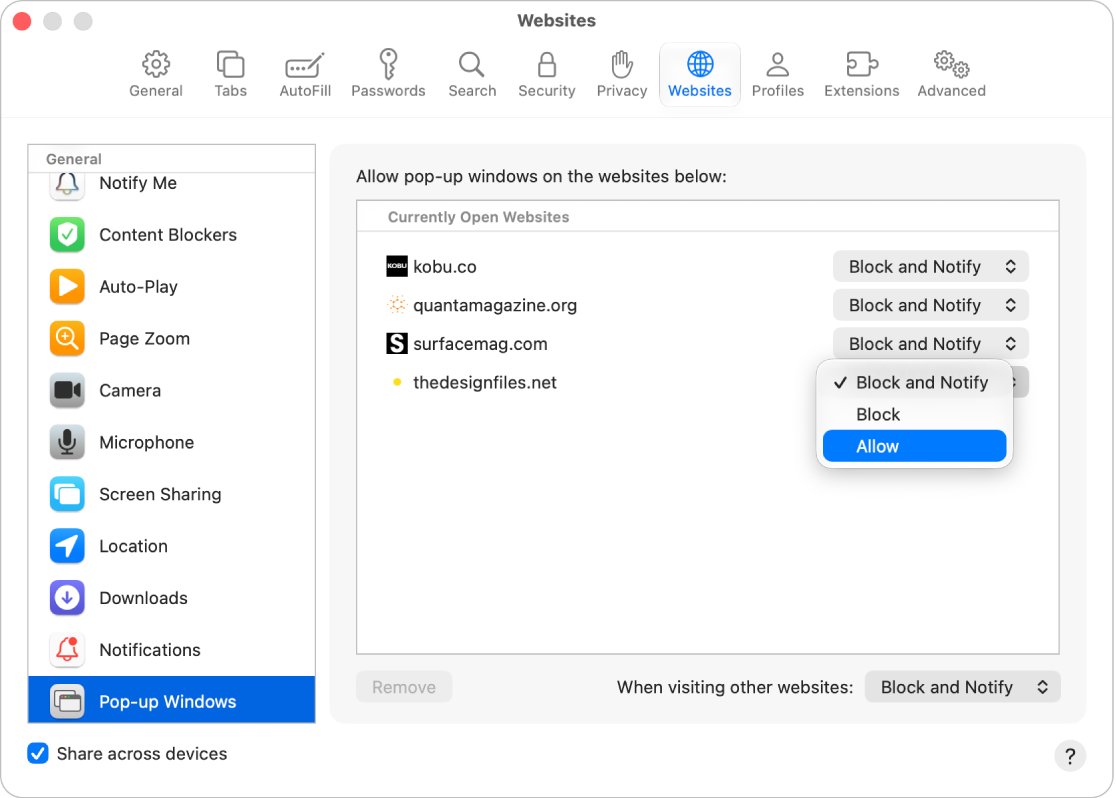Click the Downloads arrow icon
1116x798 pixels.
point(67,599)
